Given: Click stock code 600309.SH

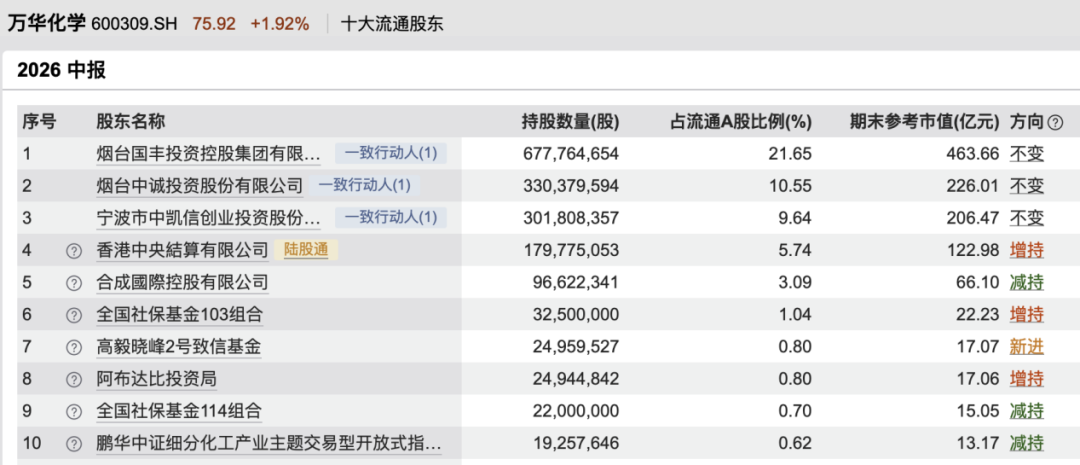Looking at the screenshot, I should pos(135,24).
